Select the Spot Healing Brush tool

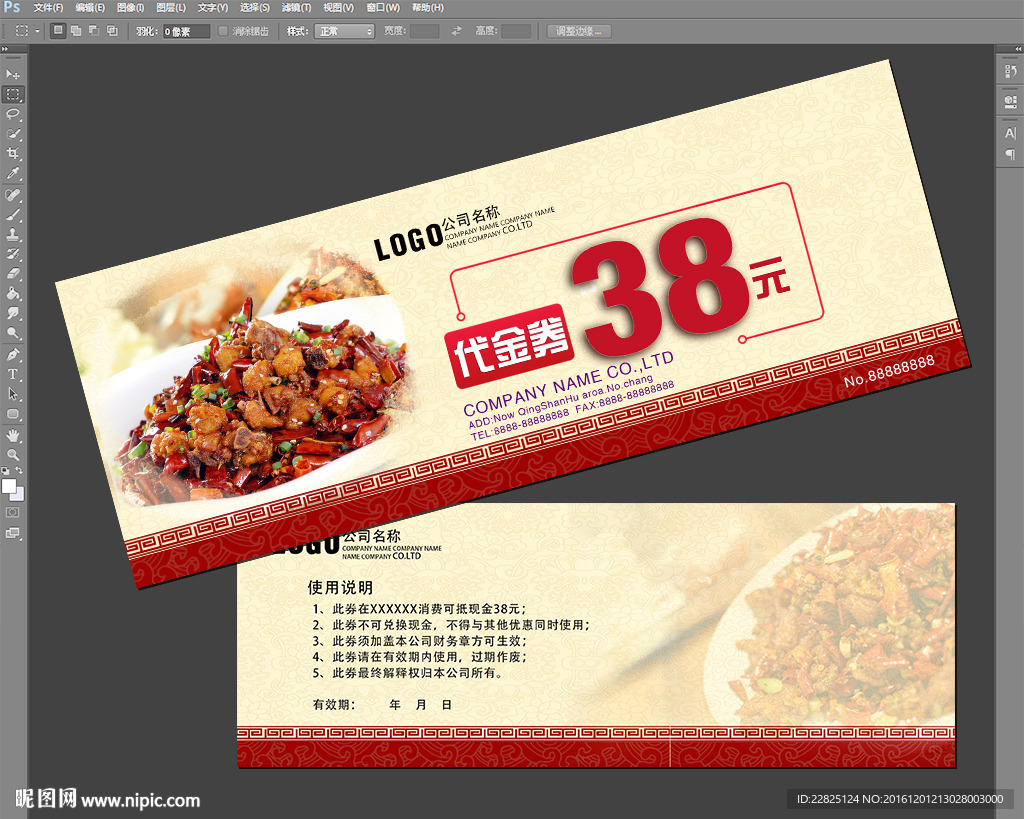click(x=12, y=195)
